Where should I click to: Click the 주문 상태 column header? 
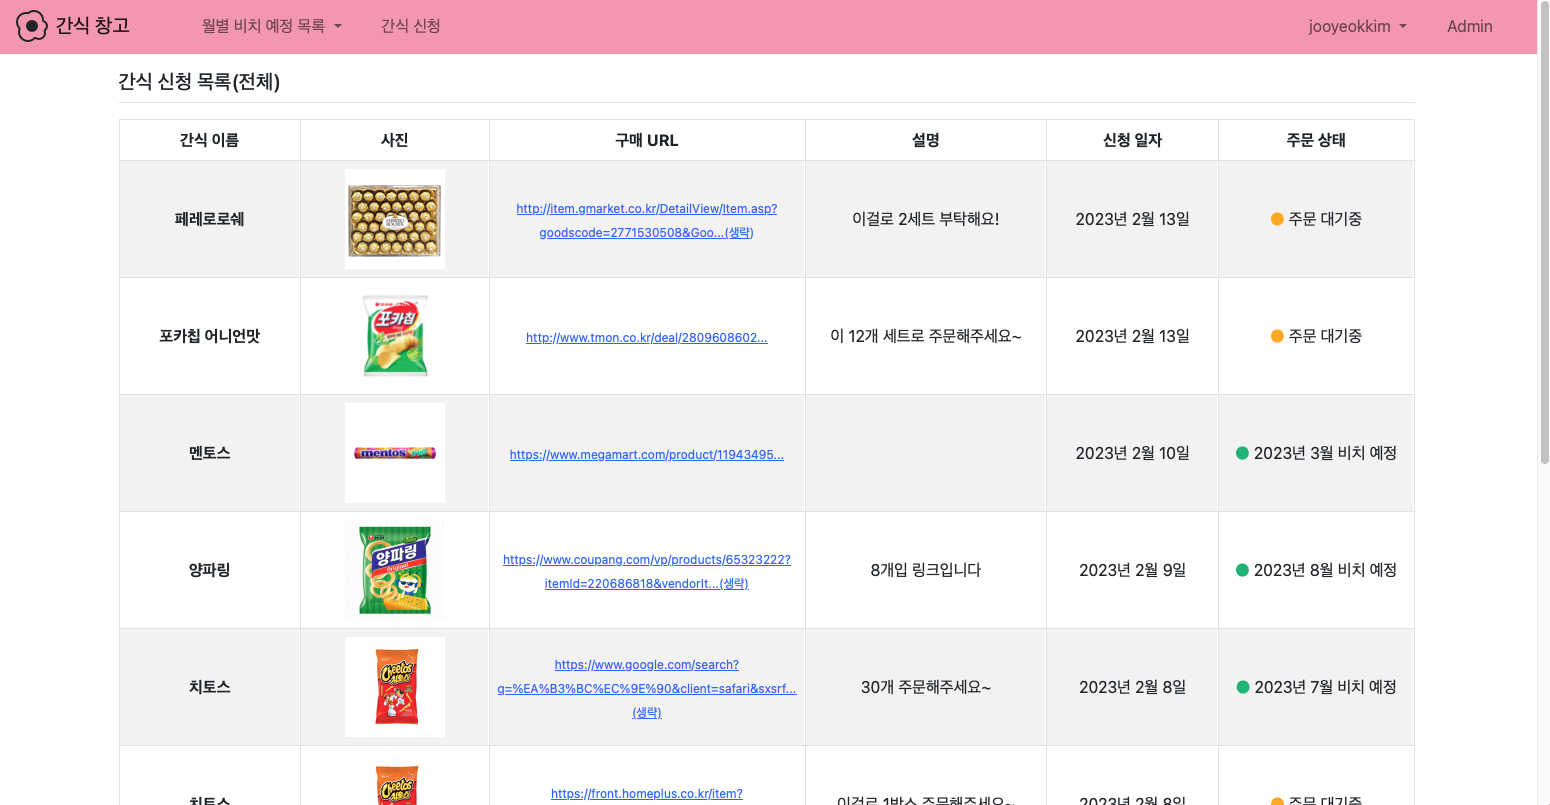click(x=1316, y=140)
